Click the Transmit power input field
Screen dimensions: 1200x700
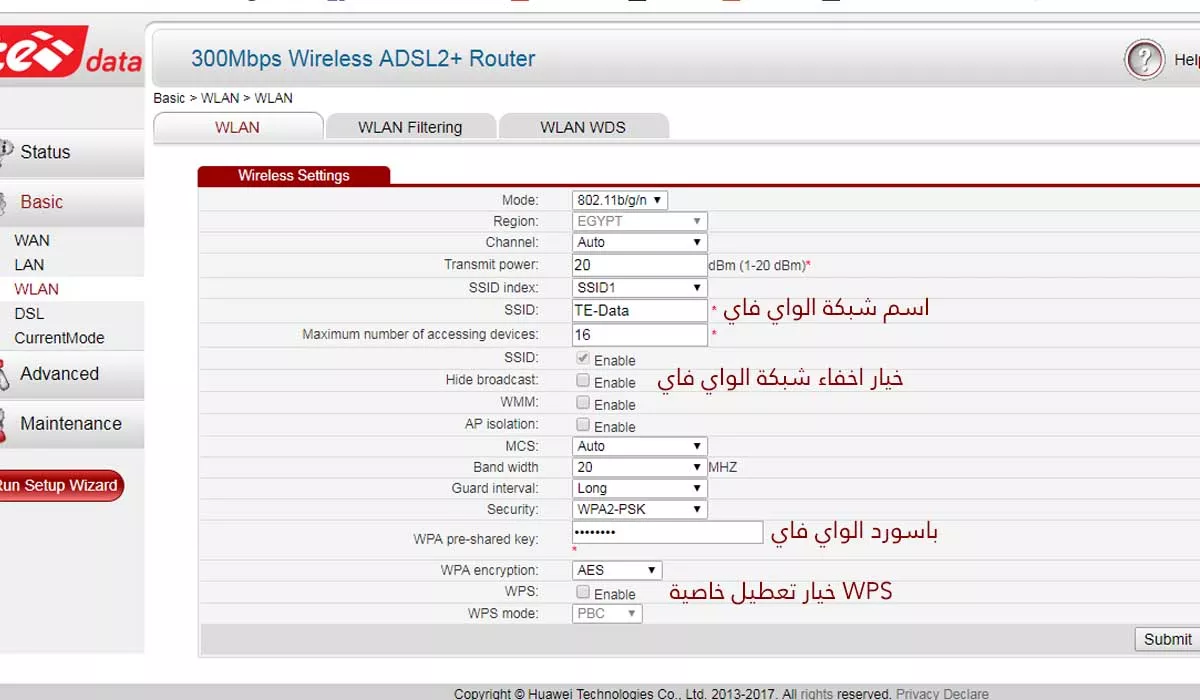click(x=640, y=265)
